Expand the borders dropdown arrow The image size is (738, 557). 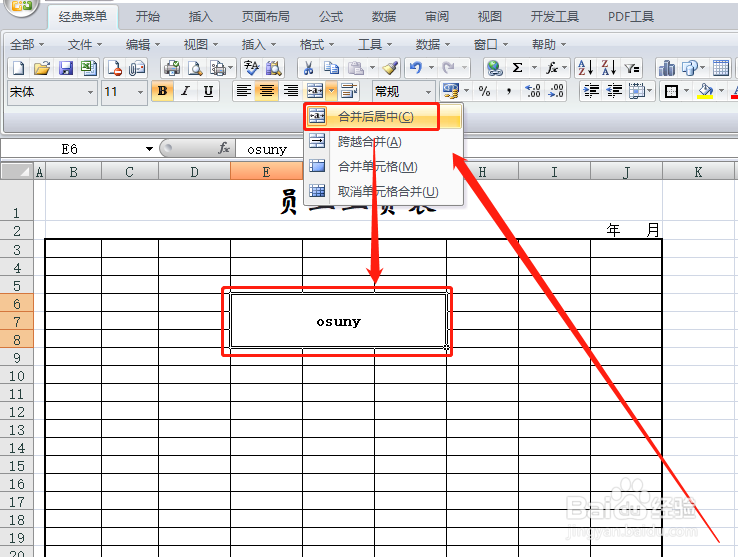(x=686, y=91)
